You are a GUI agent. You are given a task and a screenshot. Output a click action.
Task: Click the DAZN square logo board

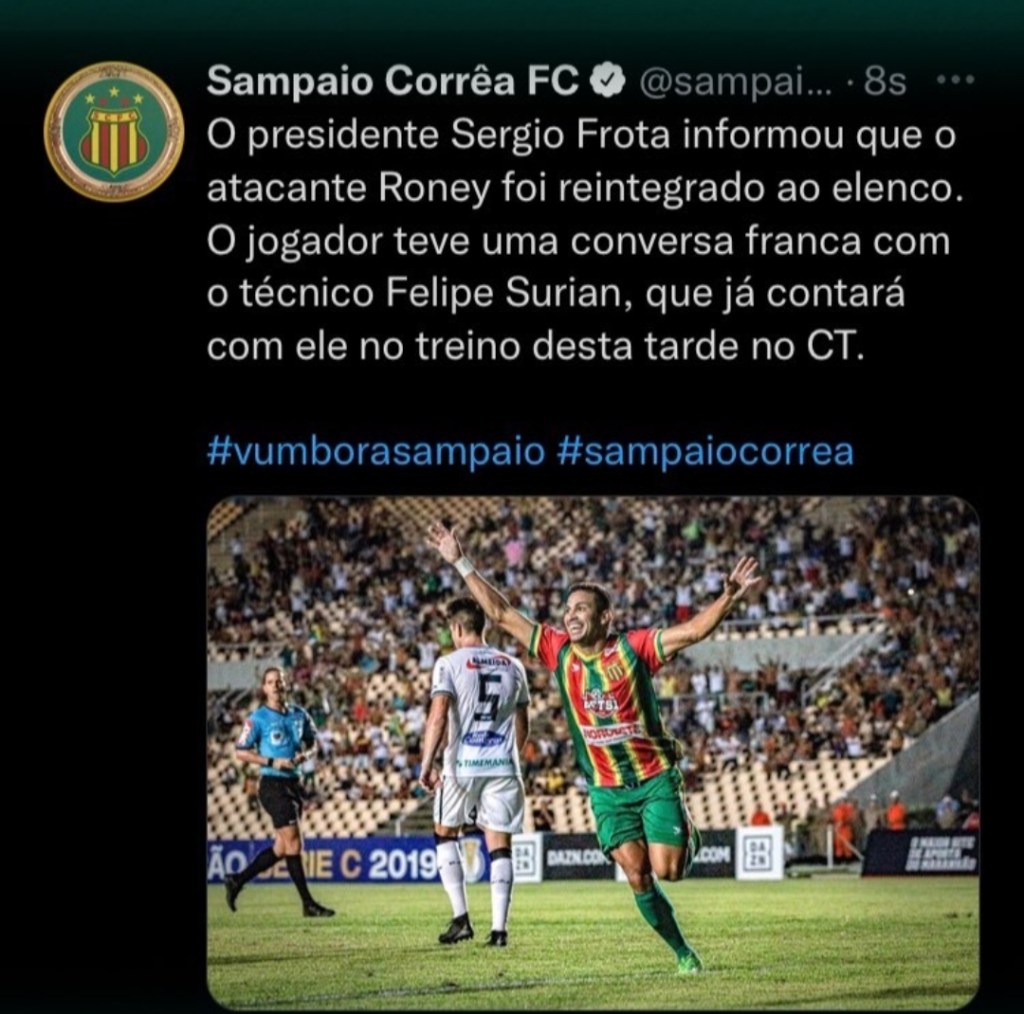[760, 853]
